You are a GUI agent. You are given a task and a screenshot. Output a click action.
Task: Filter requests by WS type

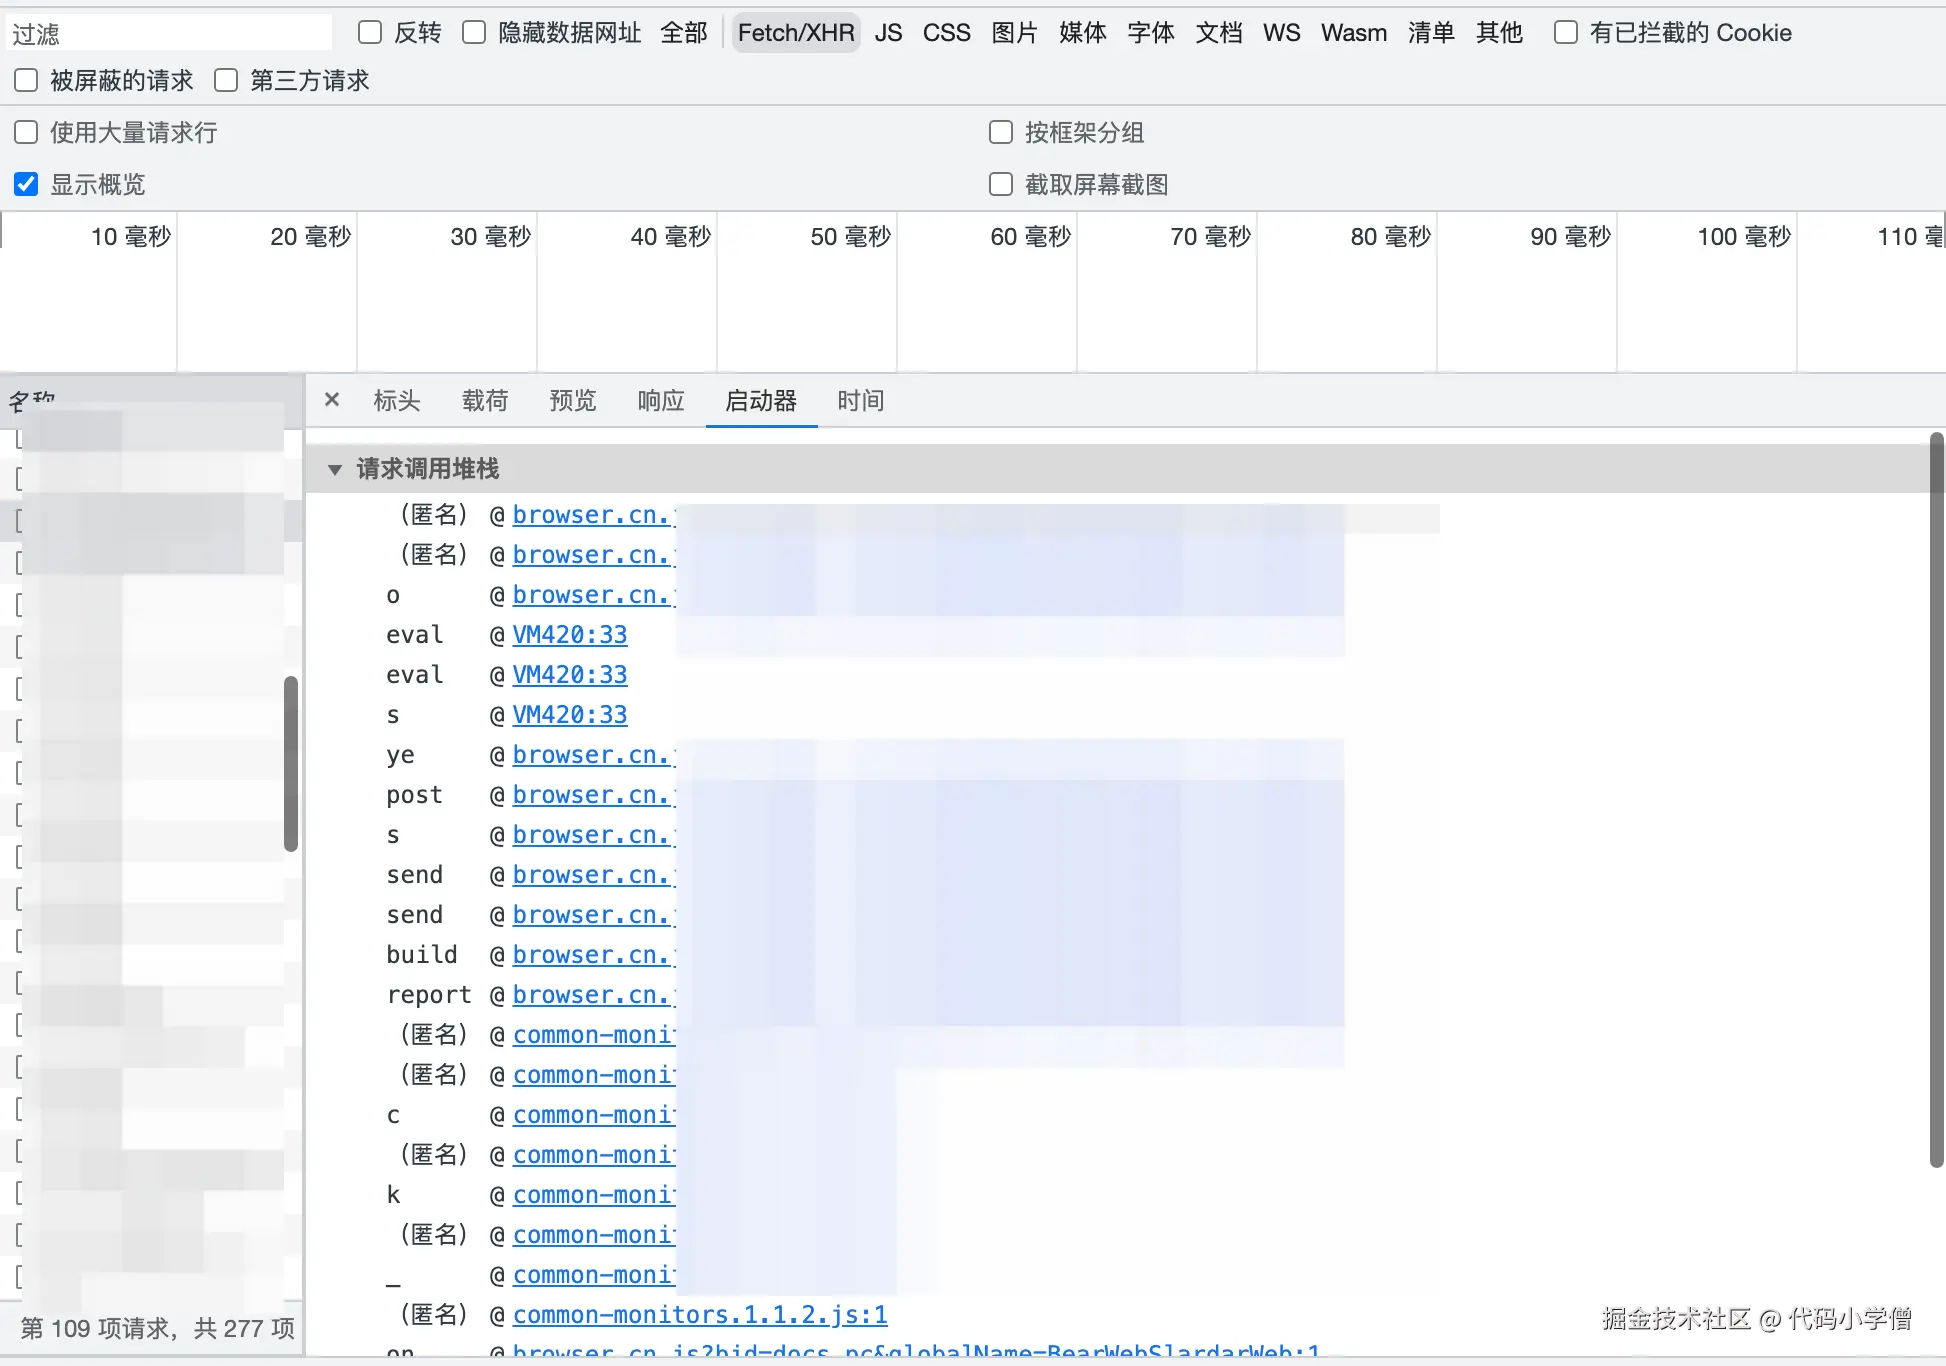pyautogui.click(x=1281, y=33)
